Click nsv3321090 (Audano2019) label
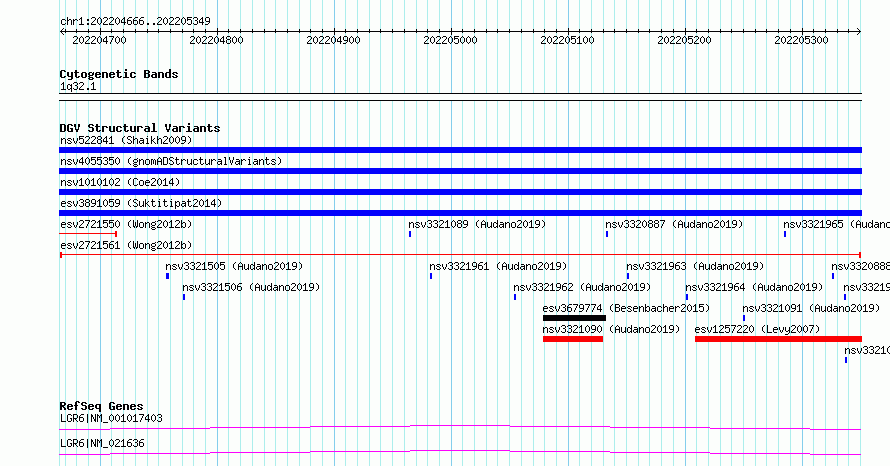The image size is (890, 466). pyautogui.click(x=611, y=329)
